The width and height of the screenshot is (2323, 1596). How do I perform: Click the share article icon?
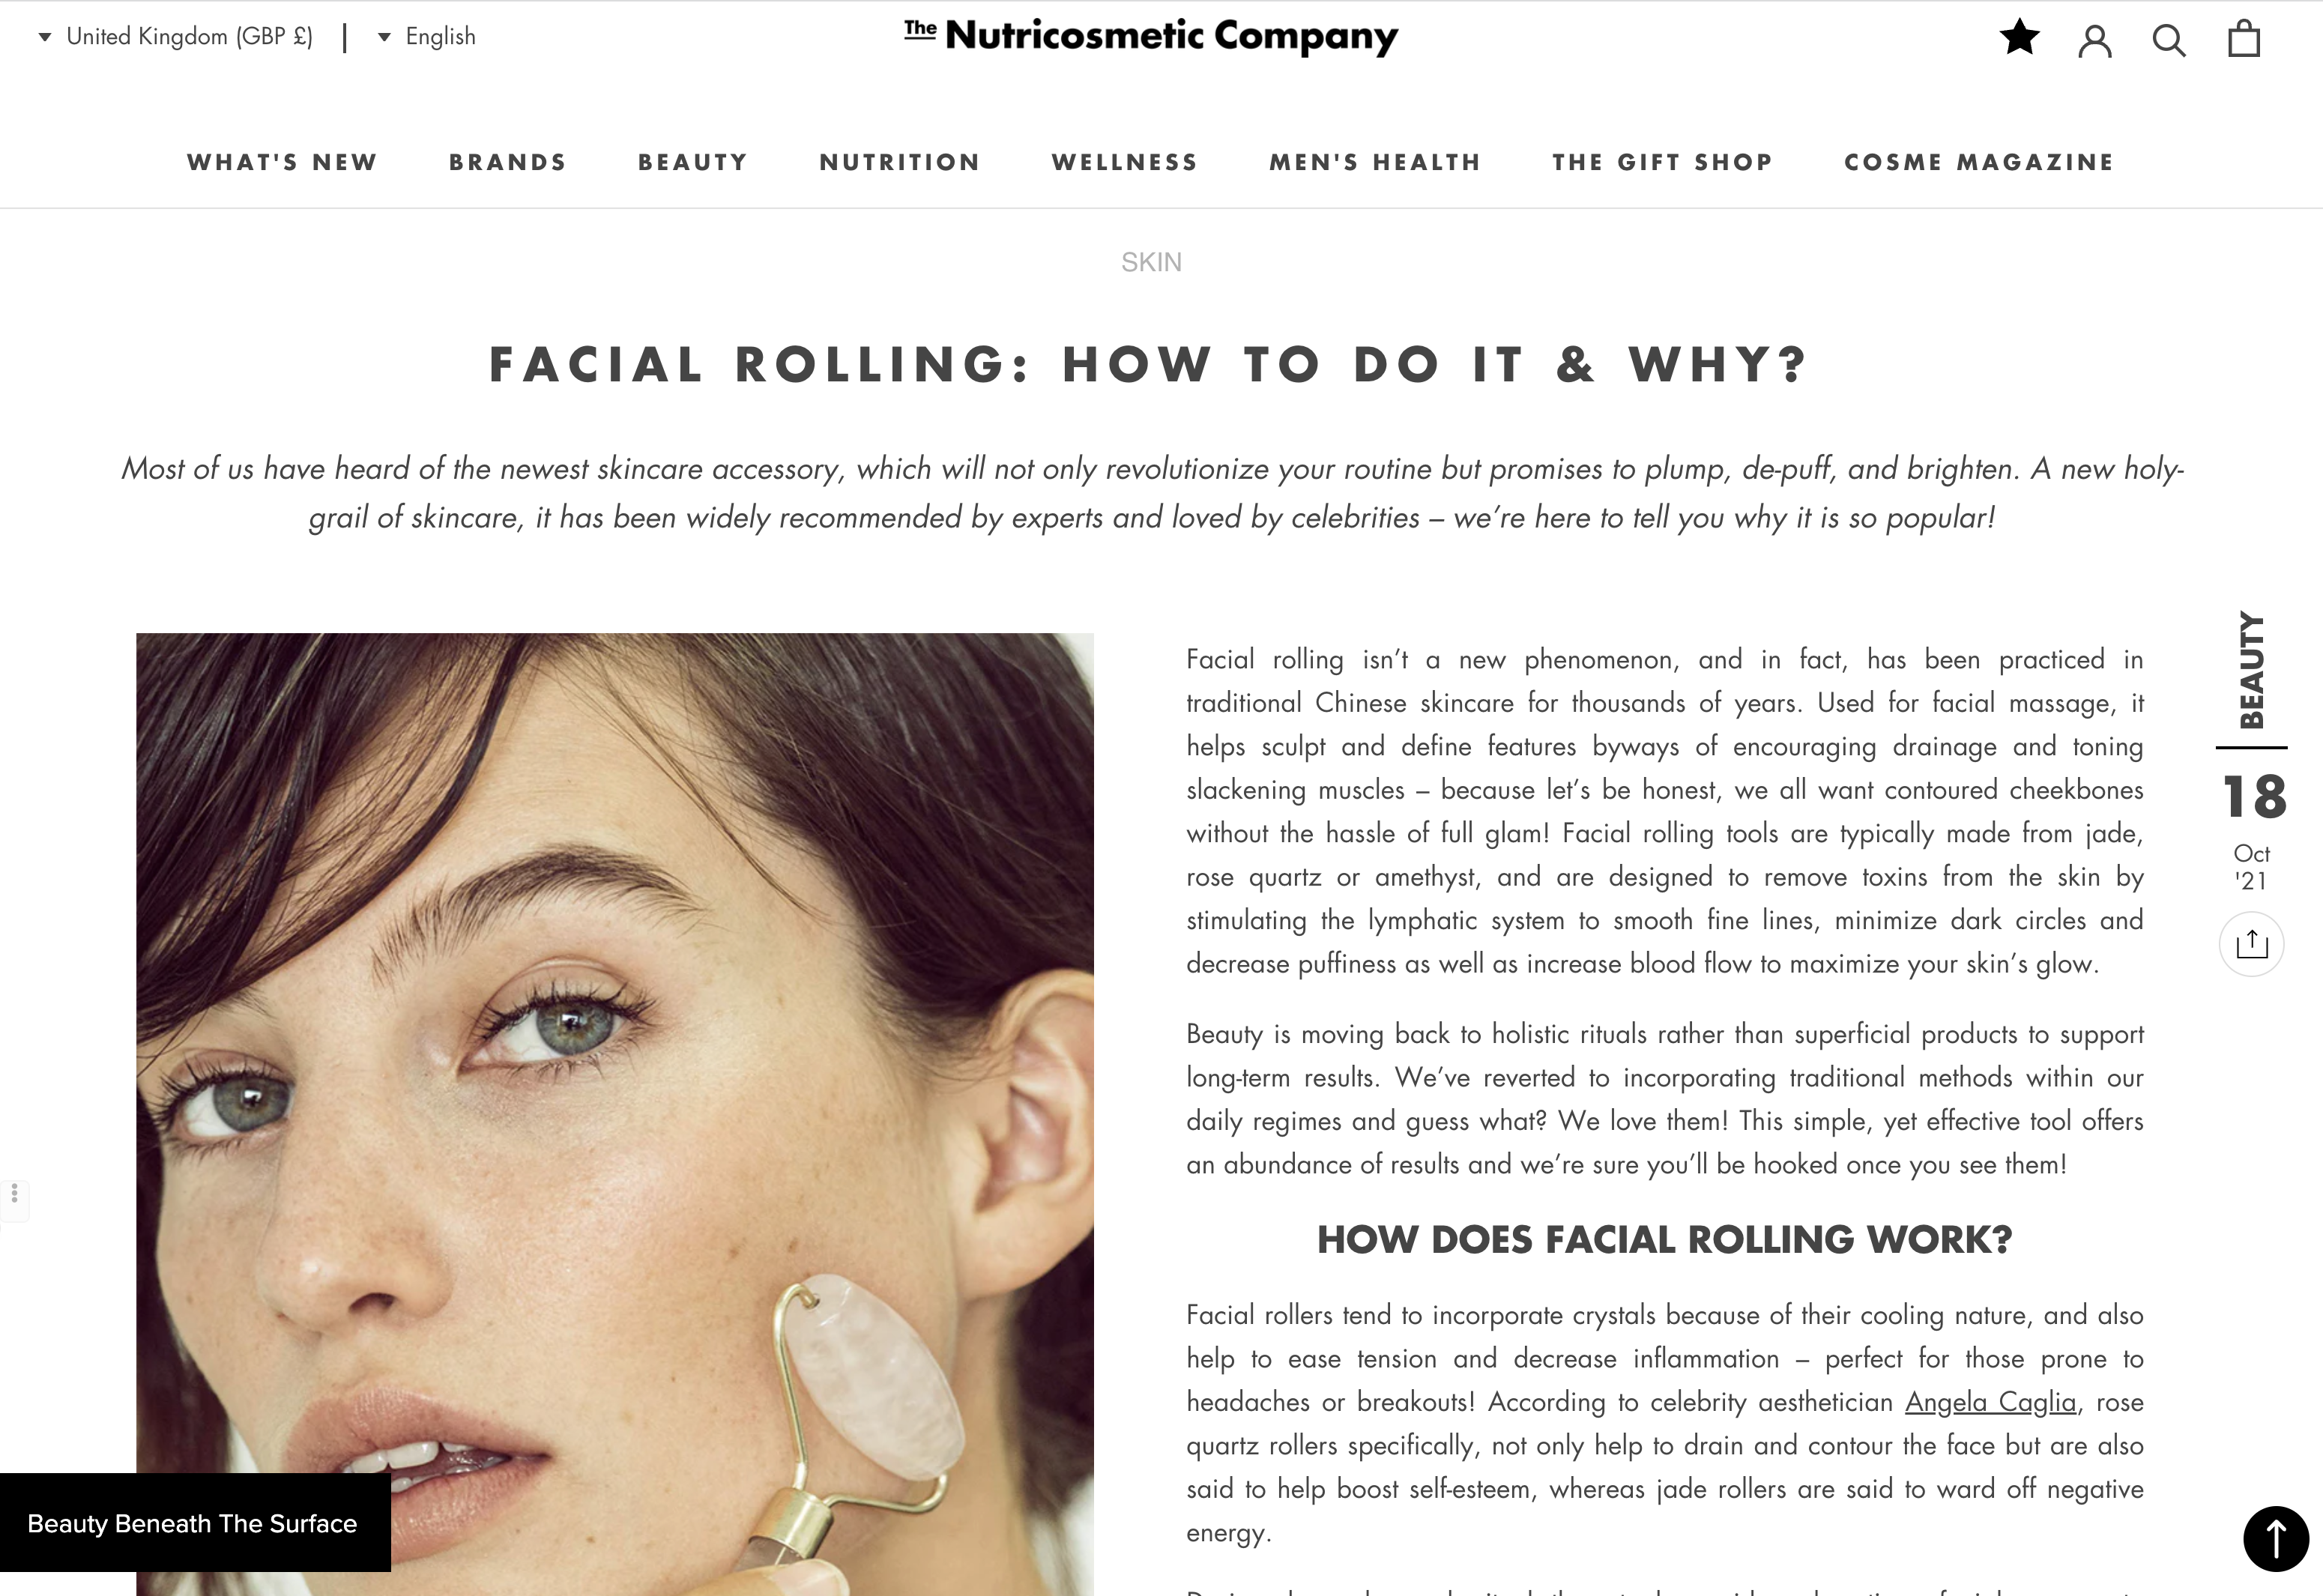click(x=2252, y=944)
